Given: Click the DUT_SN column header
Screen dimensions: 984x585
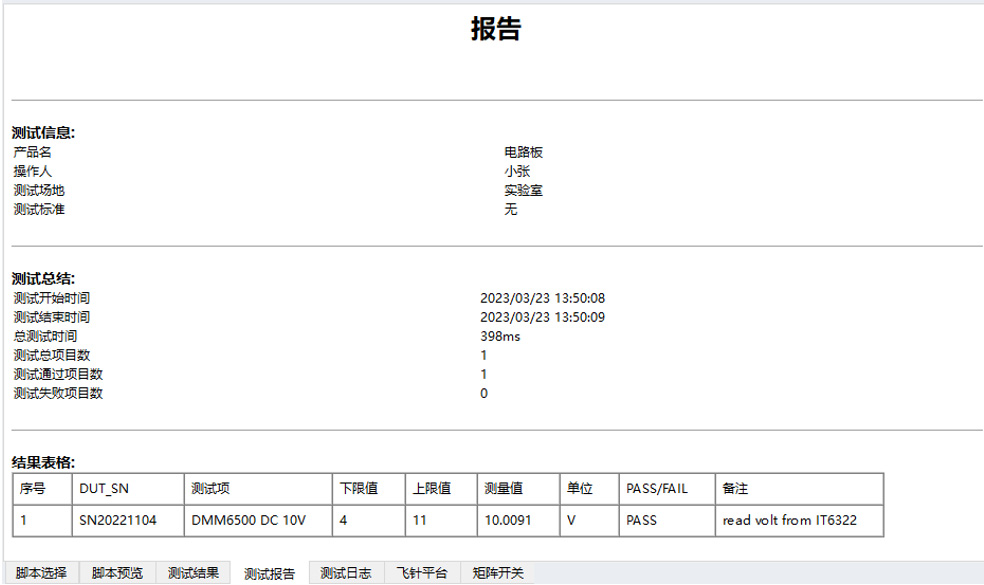Looking at the screenshot, I should (x=104, y=489).
